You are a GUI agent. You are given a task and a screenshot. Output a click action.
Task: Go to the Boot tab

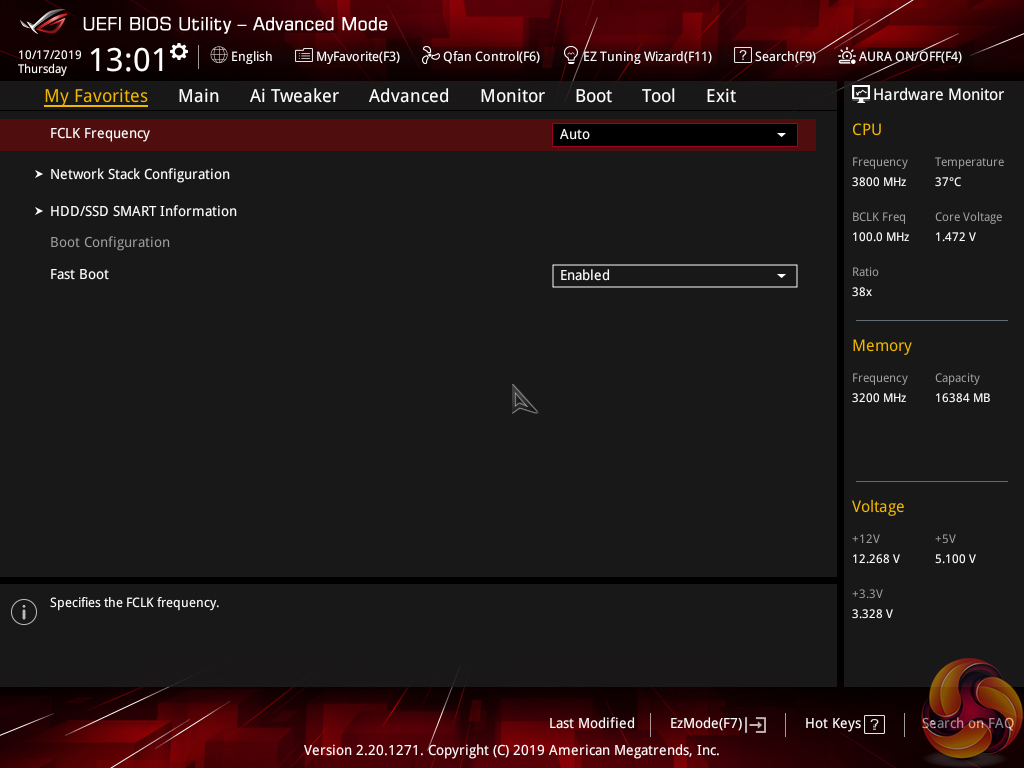[593, 96]
